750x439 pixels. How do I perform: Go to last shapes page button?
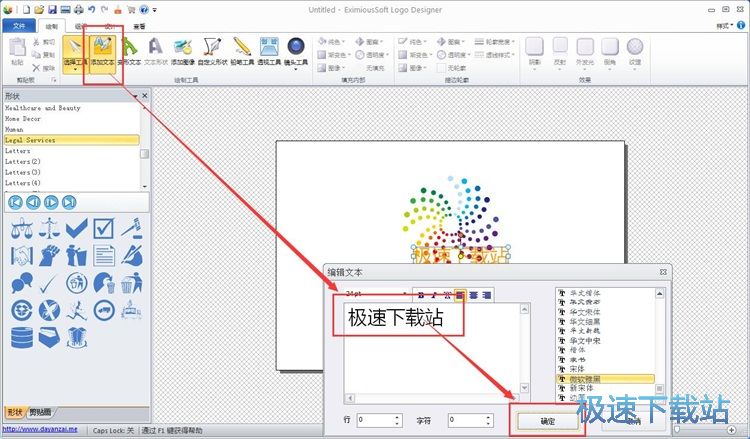(69, 202)
